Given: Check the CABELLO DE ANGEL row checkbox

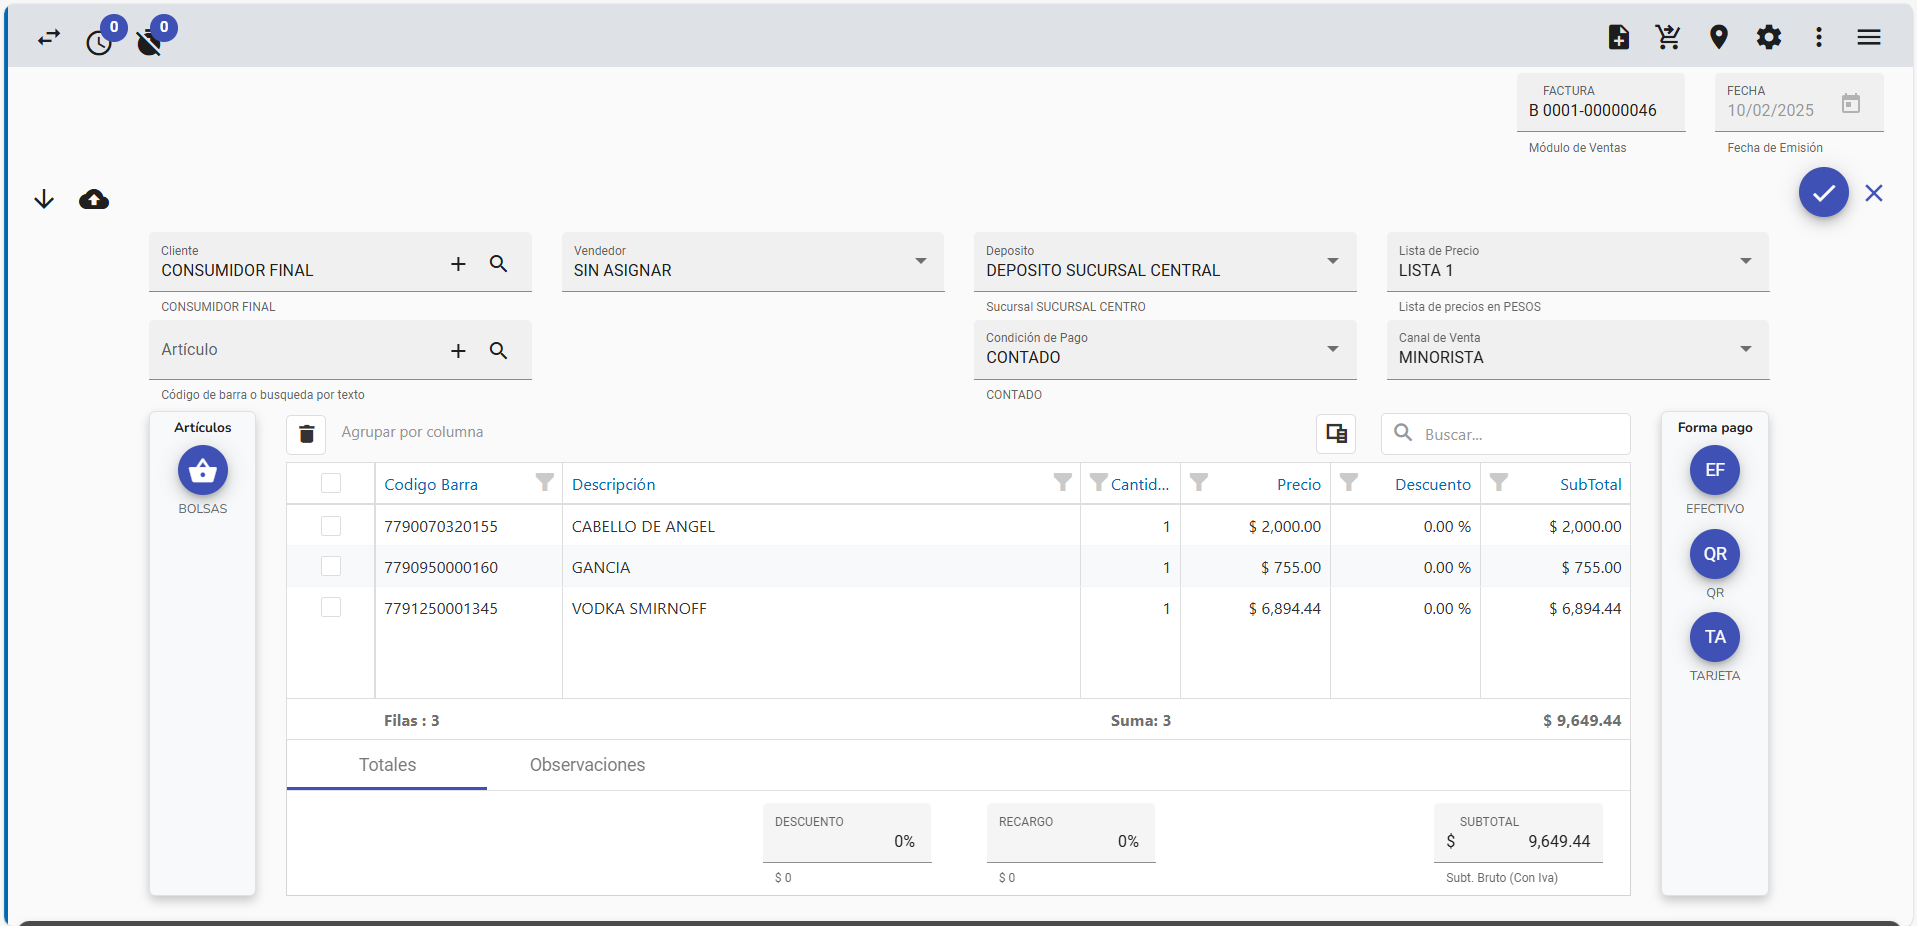Looking at the screenshot, I should [331, 526].
